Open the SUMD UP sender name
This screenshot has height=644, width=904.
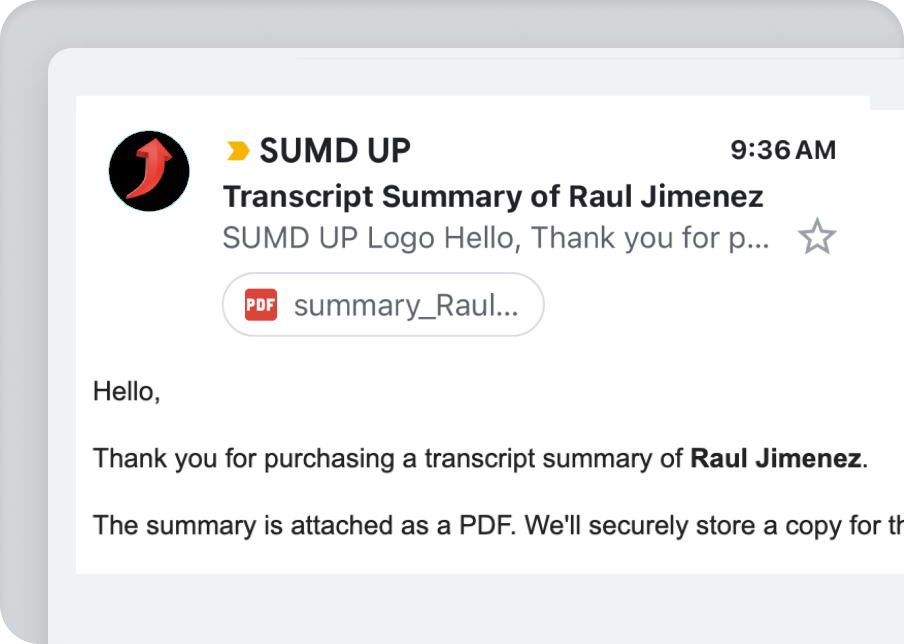pos(335,150)
